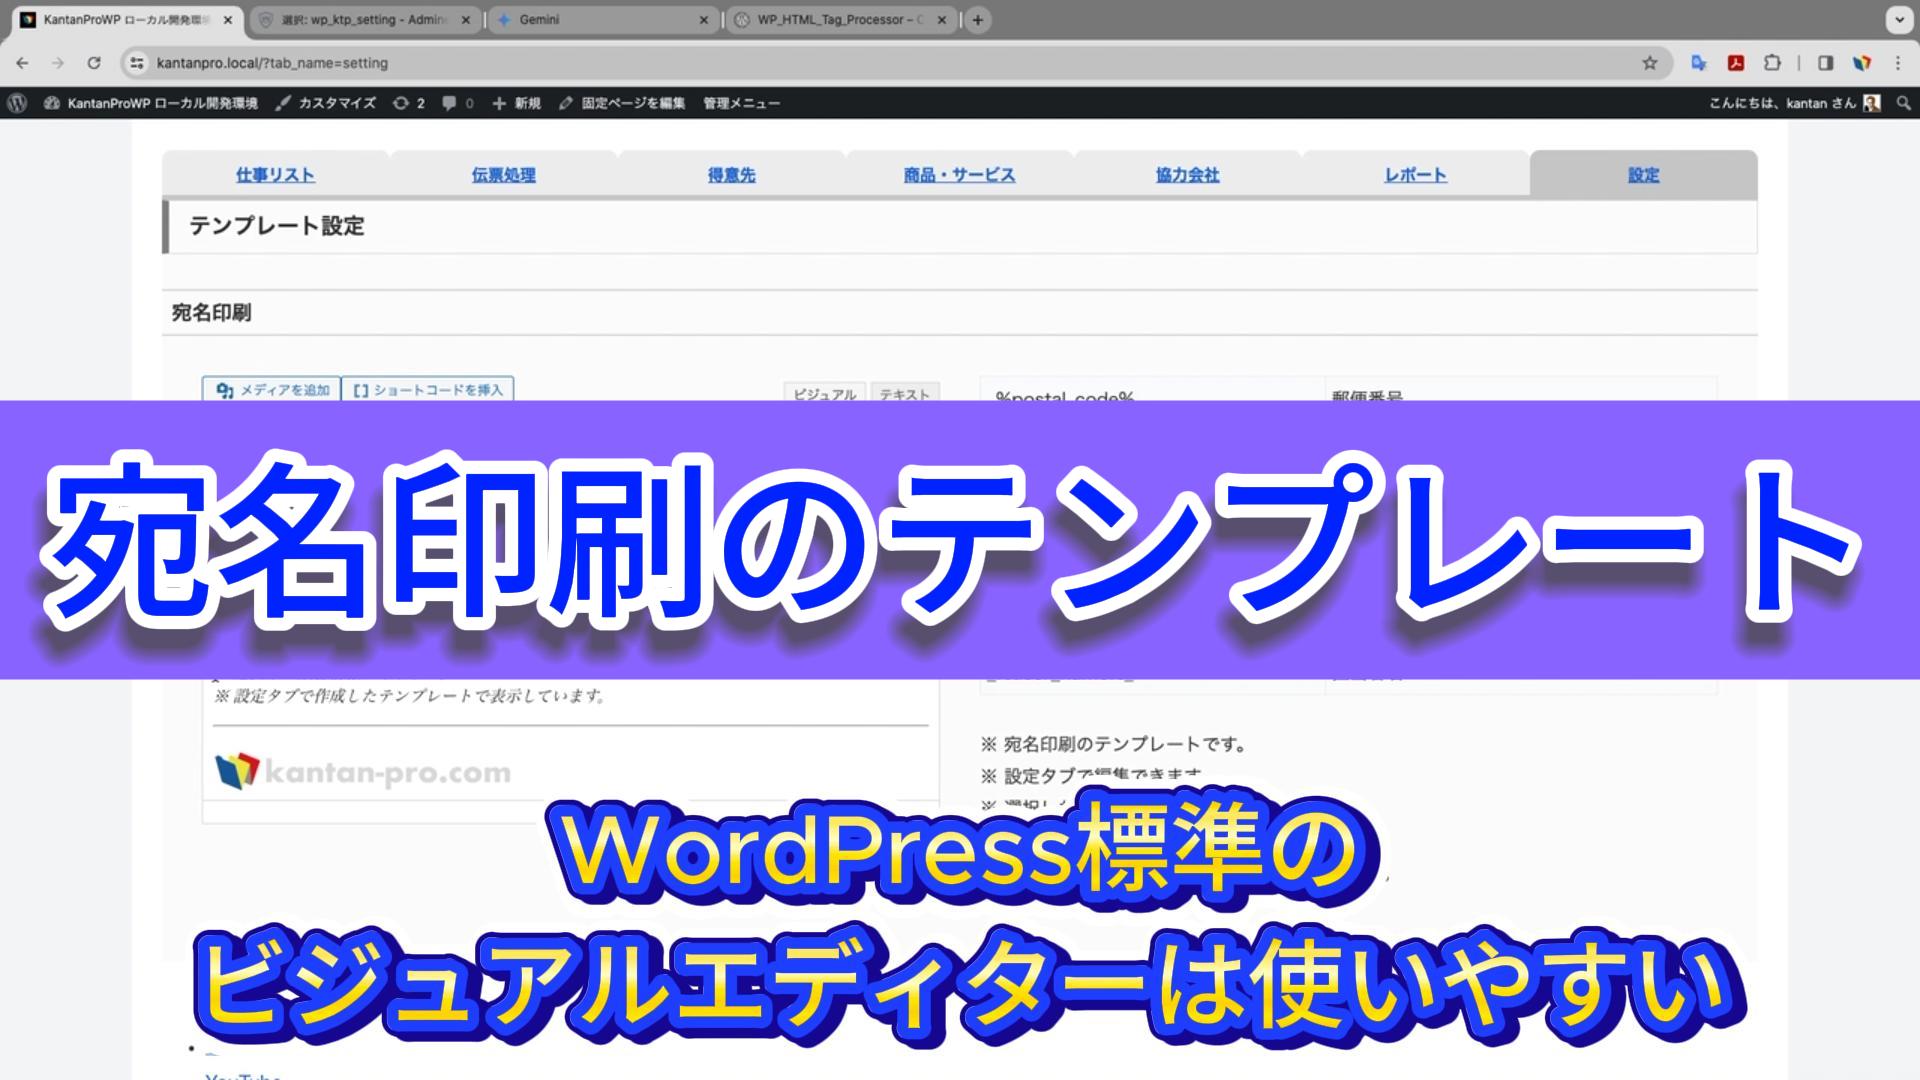The height and width of the screenshot is (1080, 1920).
Task: Open the Extensions puzzle-piece menu
Action: coord(1772,63)
